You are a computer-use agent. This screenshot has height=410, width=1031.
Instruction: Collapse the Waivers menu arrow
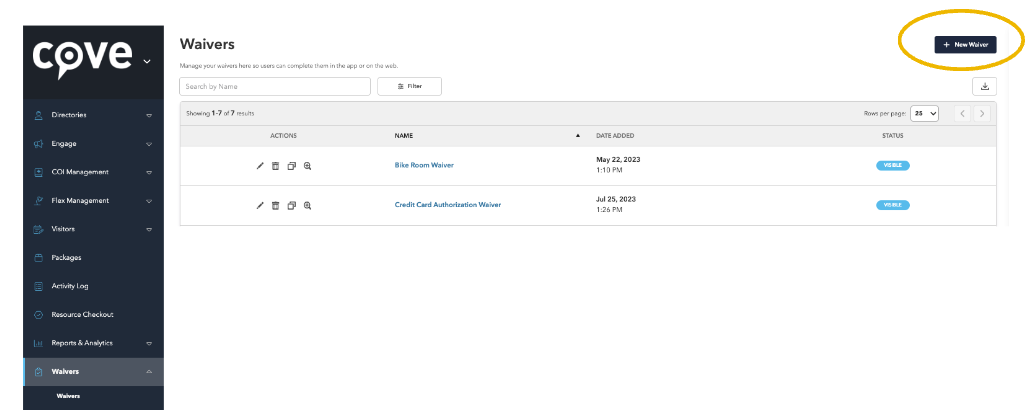click(149, 372)
